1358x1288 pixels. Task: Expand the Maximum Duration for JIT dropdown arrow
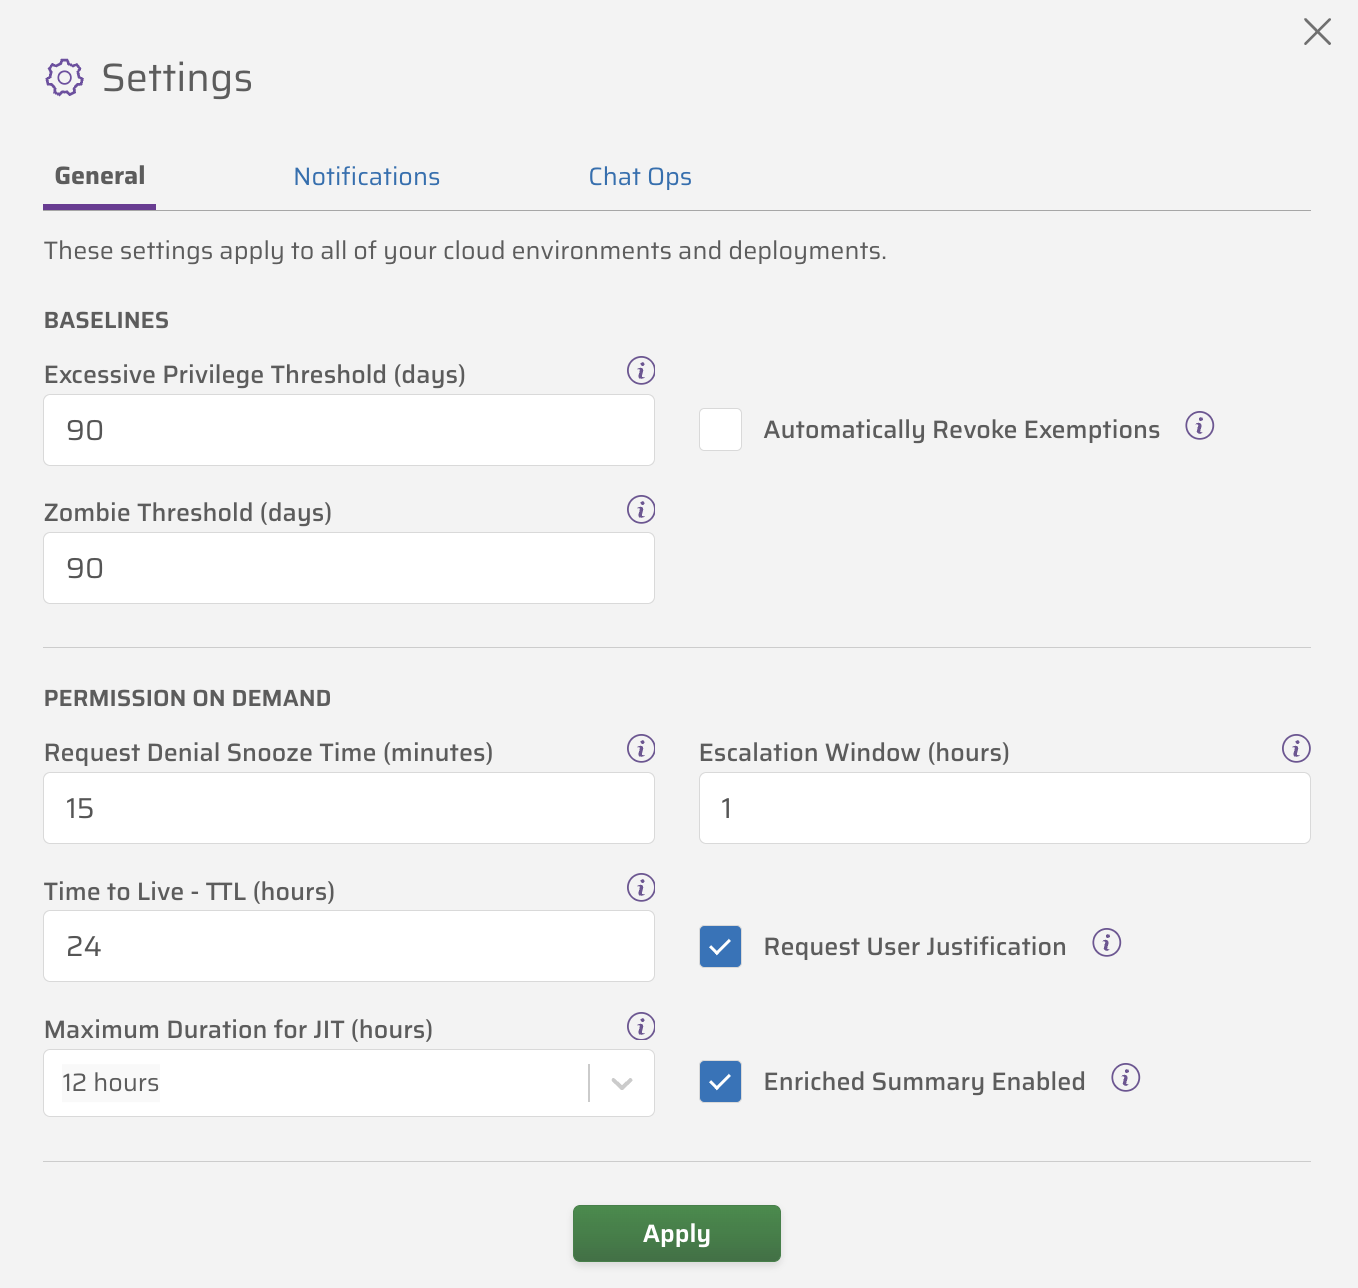(x=622, y=1084)
